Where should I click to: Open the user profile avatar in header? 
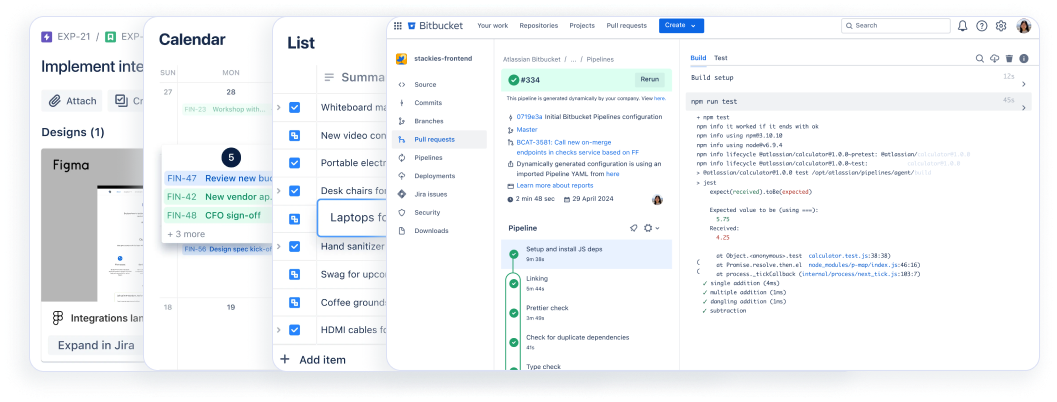pyautogui.click(x=1024, y=26)
